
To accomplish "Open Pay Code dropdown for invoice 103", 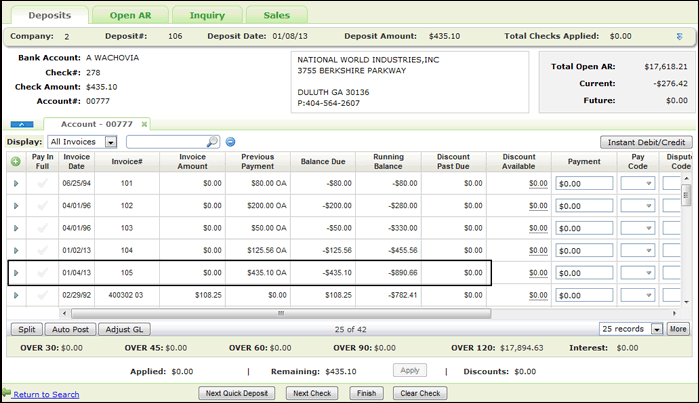I will point(638,228).
